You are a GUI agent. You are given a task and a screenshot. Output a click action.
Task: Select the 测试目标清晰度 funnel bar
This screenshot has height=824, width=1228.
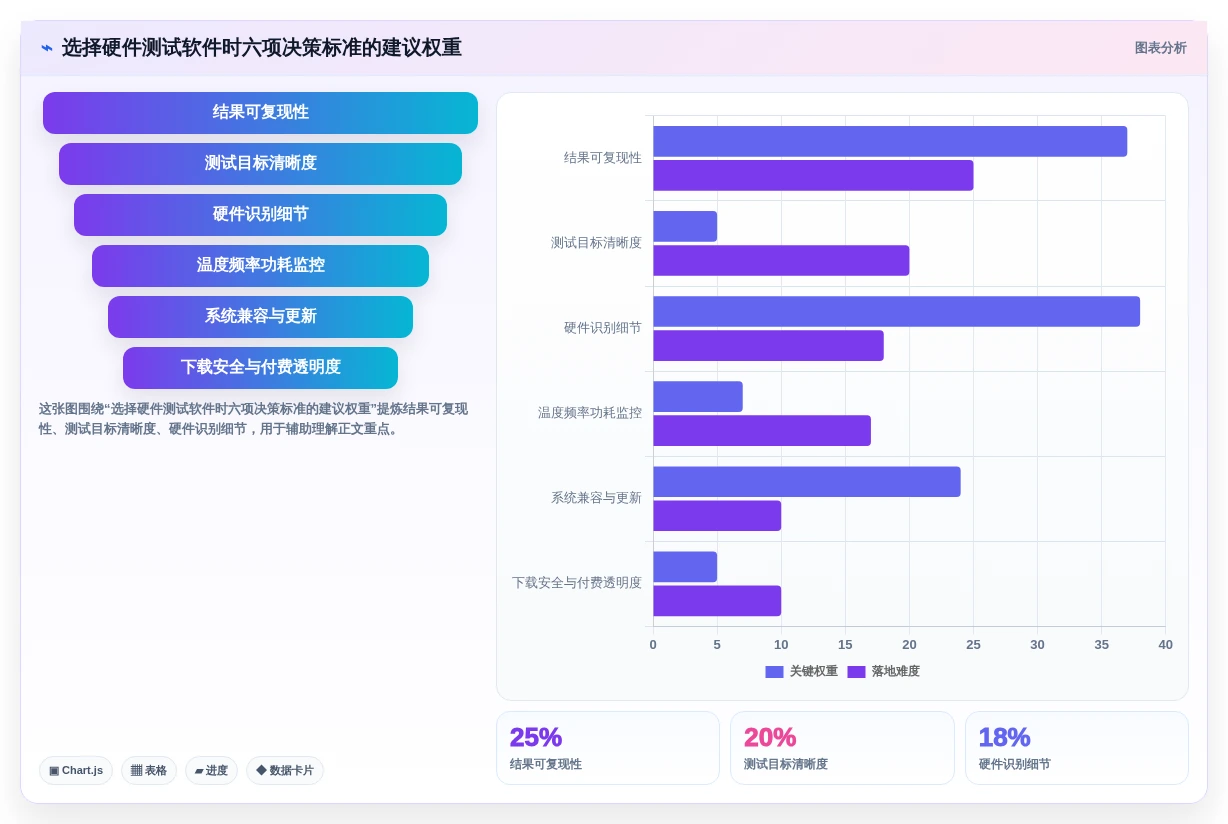(260, 164)
